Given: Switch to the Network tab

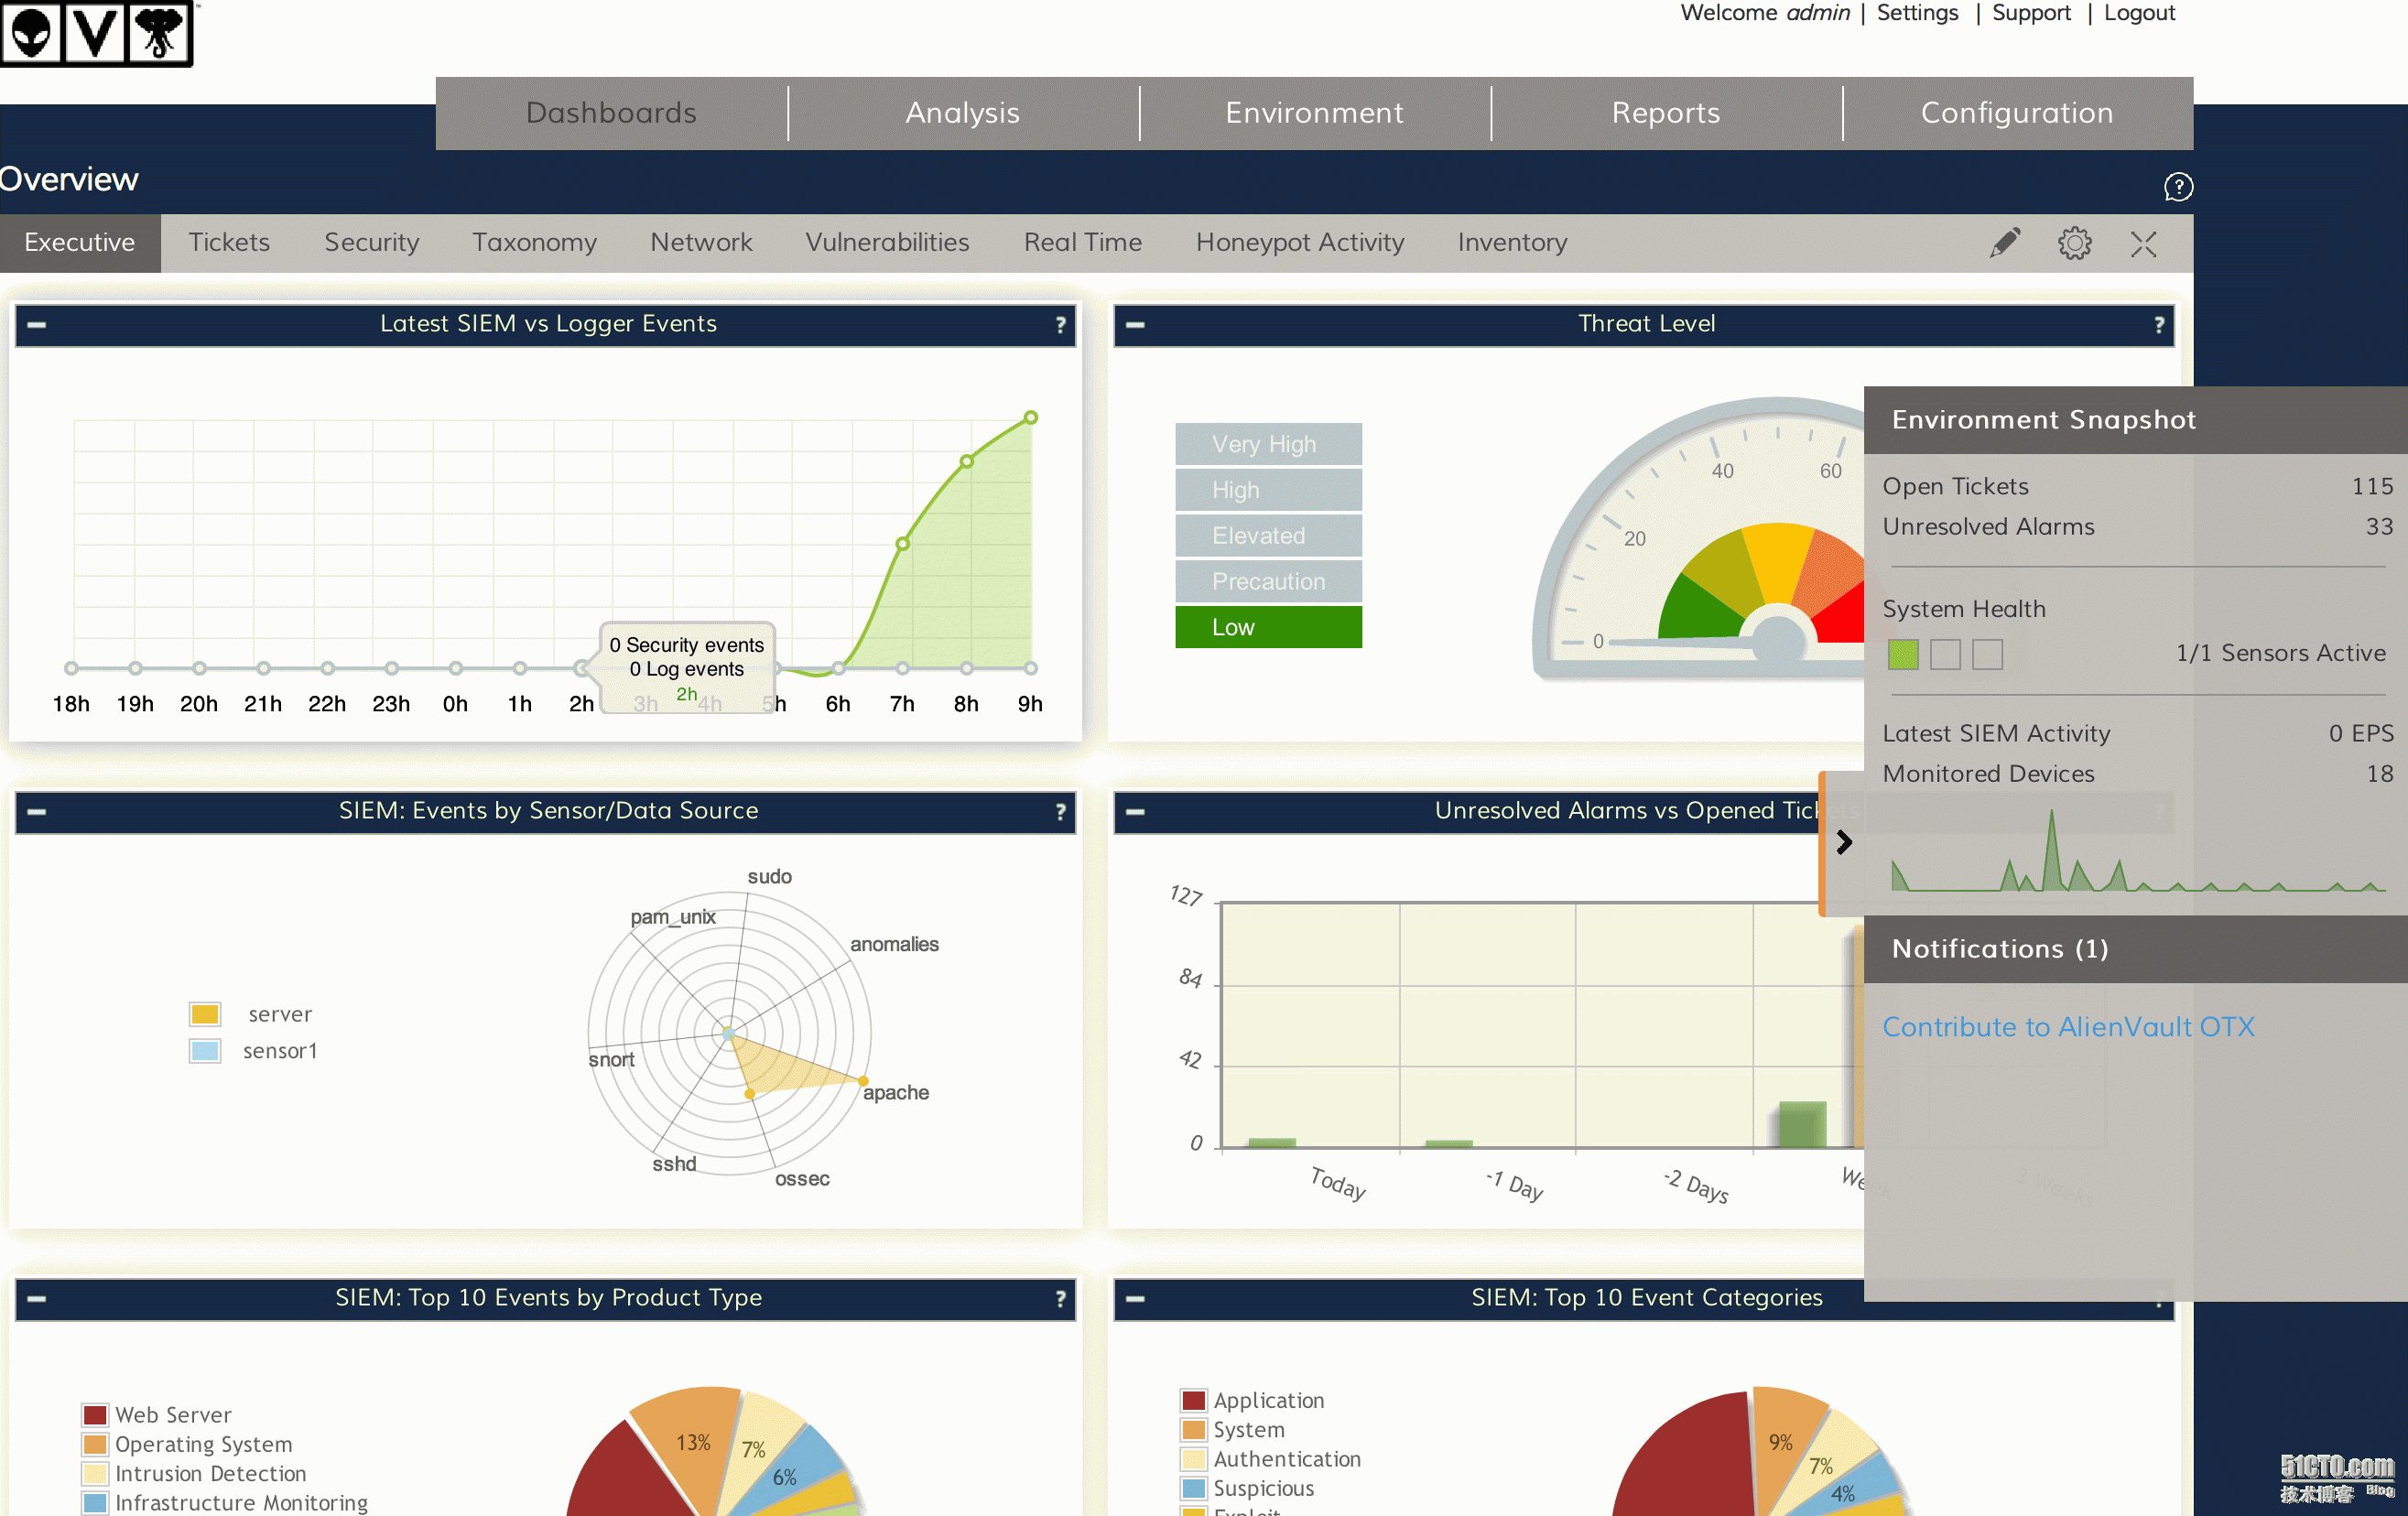Looking at the screenshot, I should click(701, 243).
